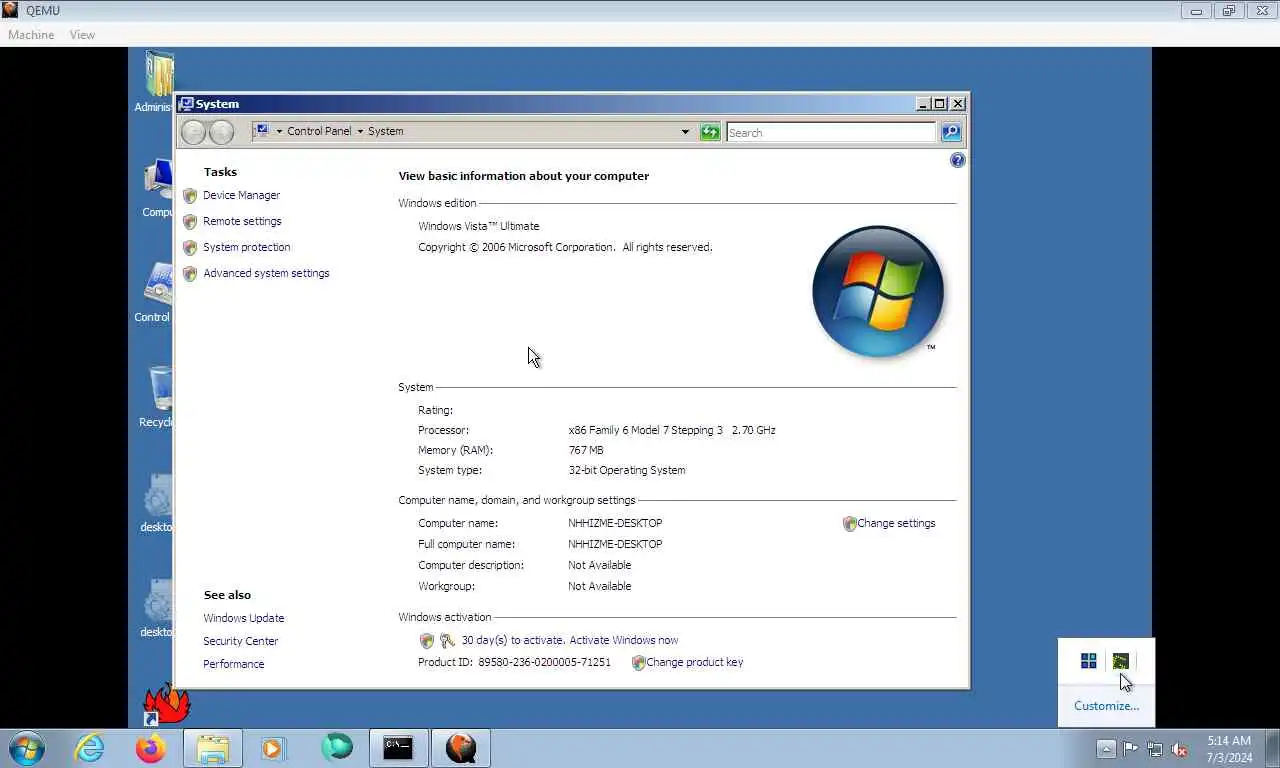Click Activate Windows now link

click(x=623, y=640)
